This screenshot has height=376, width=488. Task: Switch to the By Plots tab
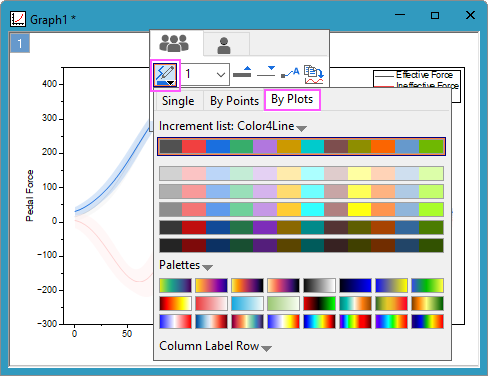[292, 99]
